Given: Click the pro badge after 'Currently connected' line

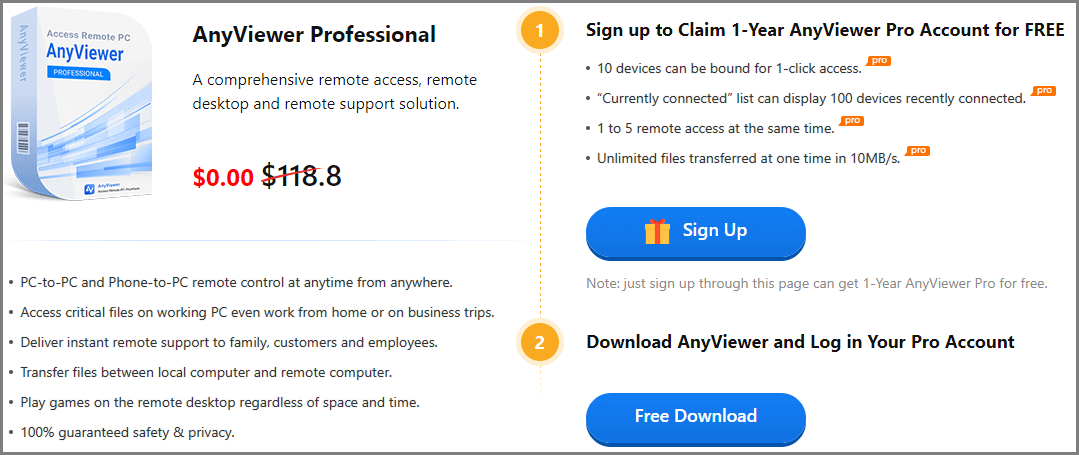Looking at the screenshot, I should [x=1043, y=91].
